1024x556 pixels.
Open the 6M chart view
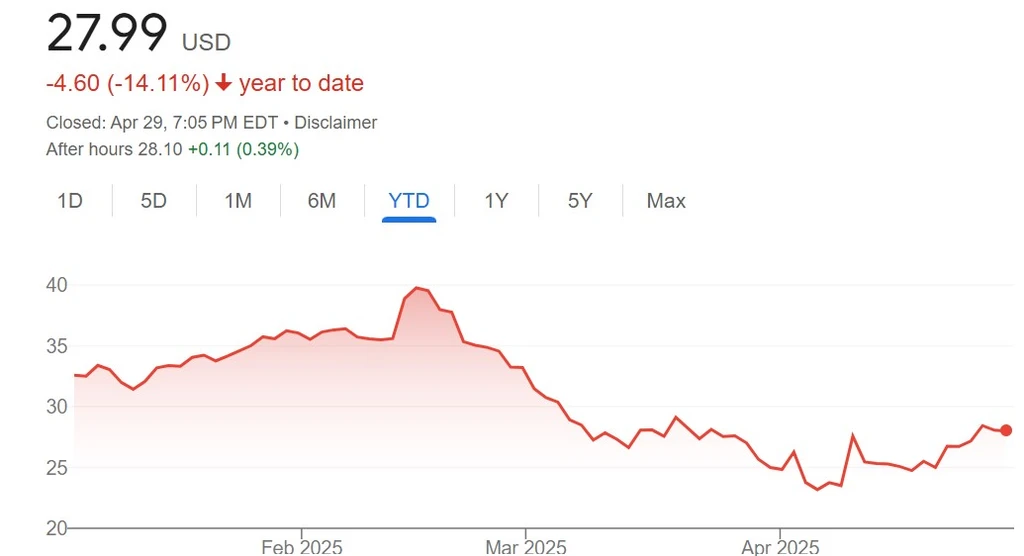tap(321, 201)
